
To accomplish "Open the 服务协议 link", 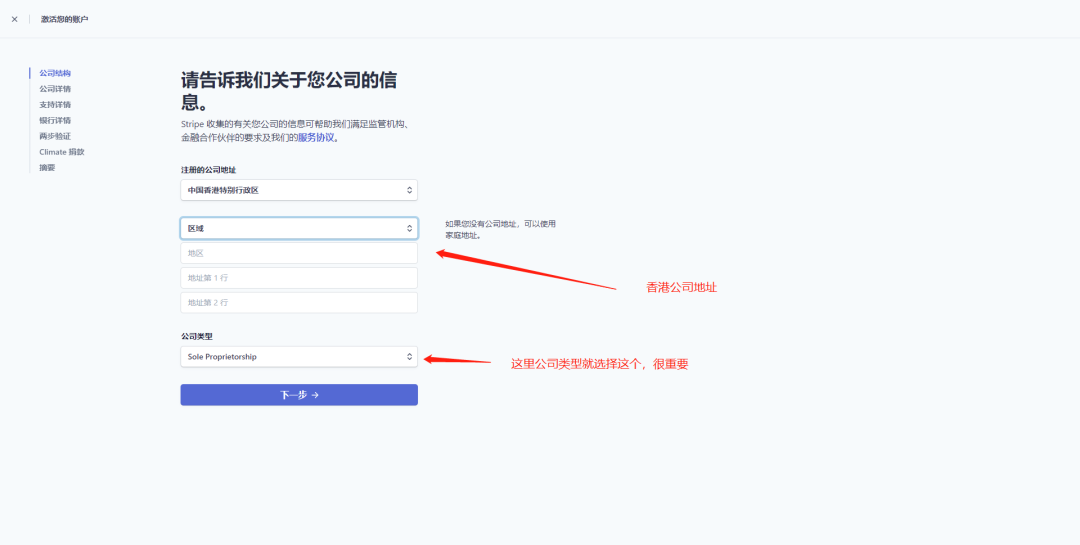I will coord(317,138).
